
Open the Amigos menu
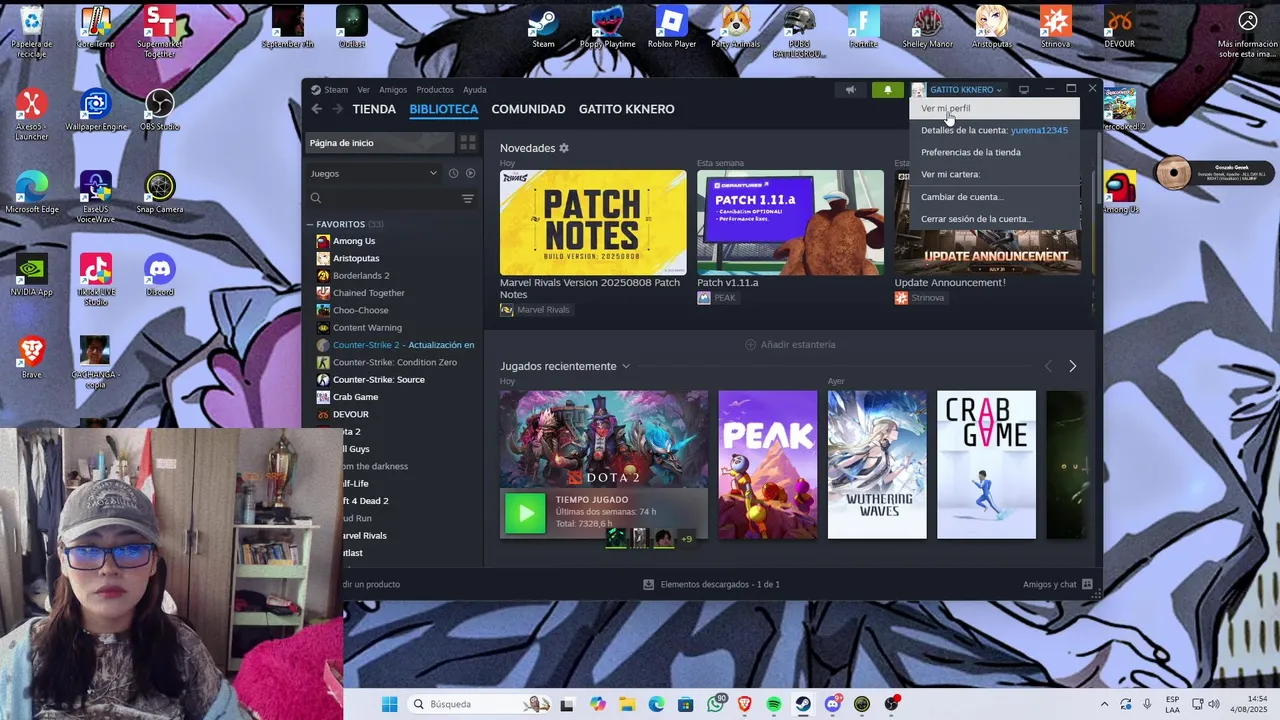click(393, 90)
